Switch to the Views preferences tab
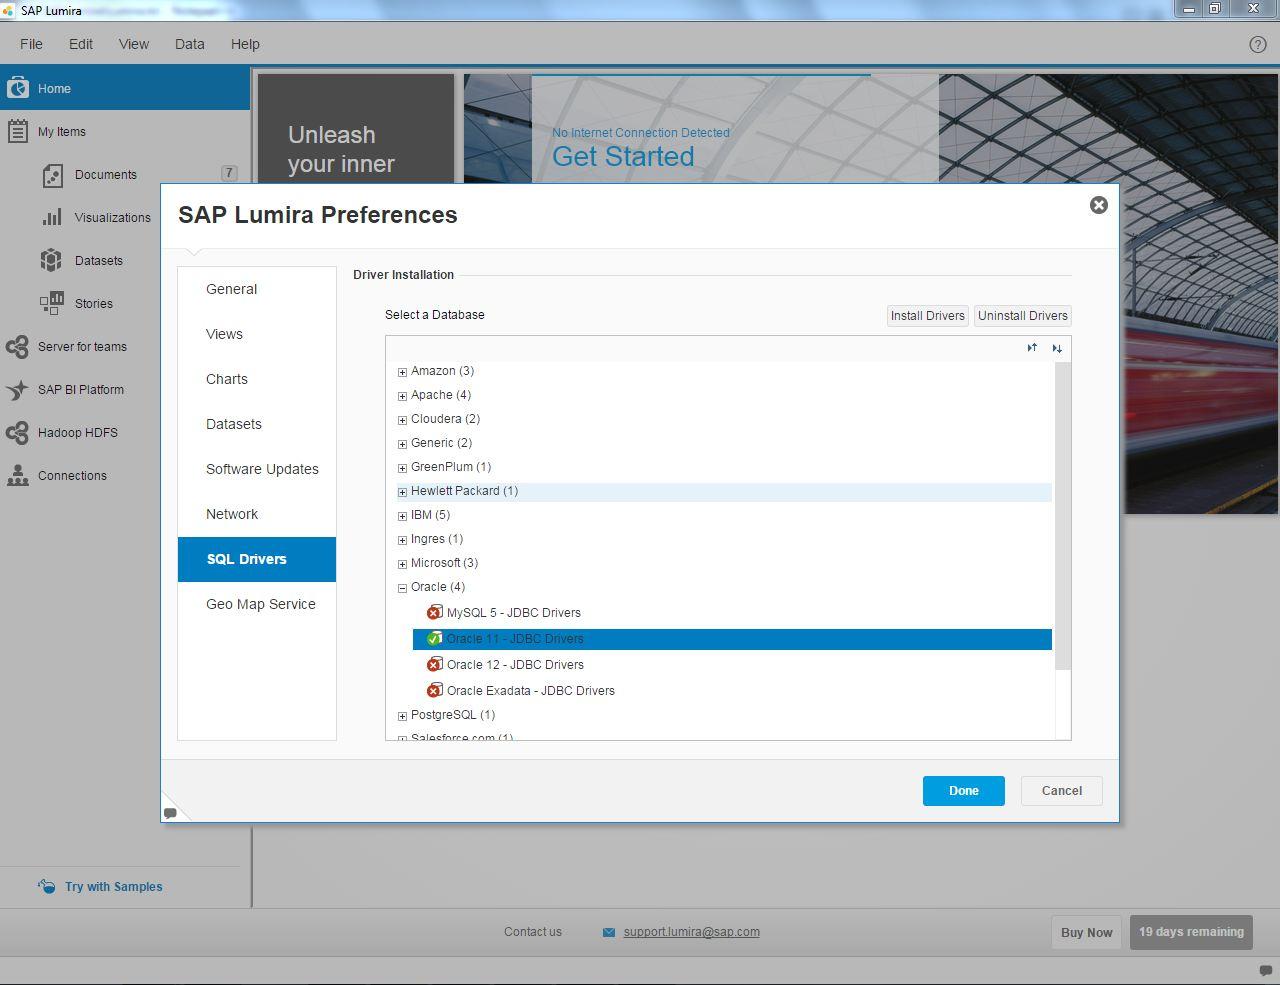This screenshot has height=985, width=1280. click(x=257, y=334)
